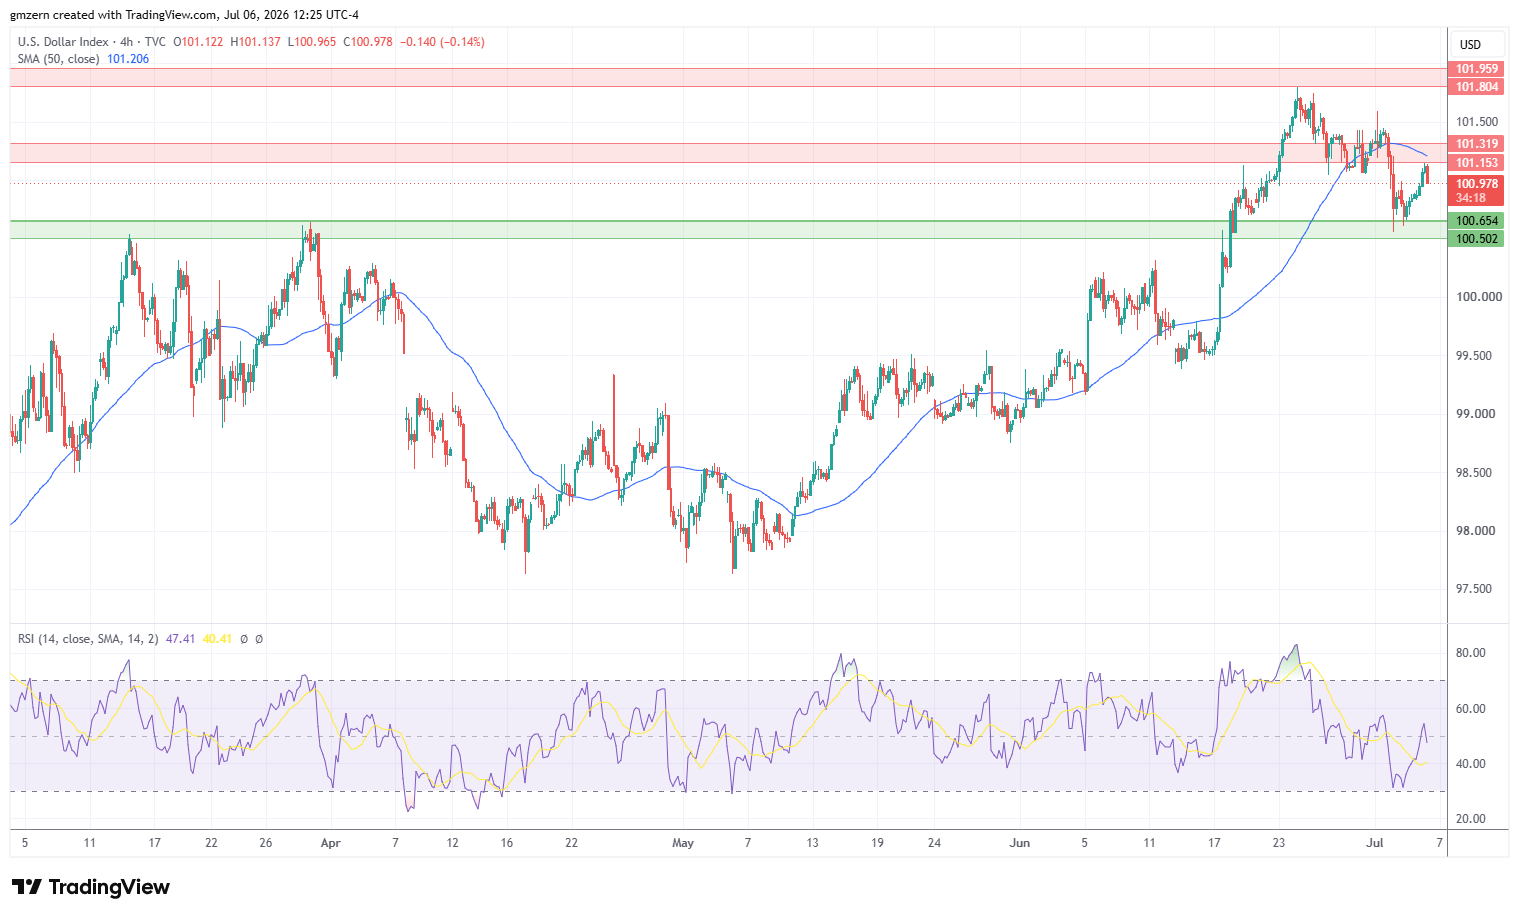Screen dimensions: 1519x917
Task: Click 99.000 on the price axis
Action: pyautogui.click(x=1477, y=414)
